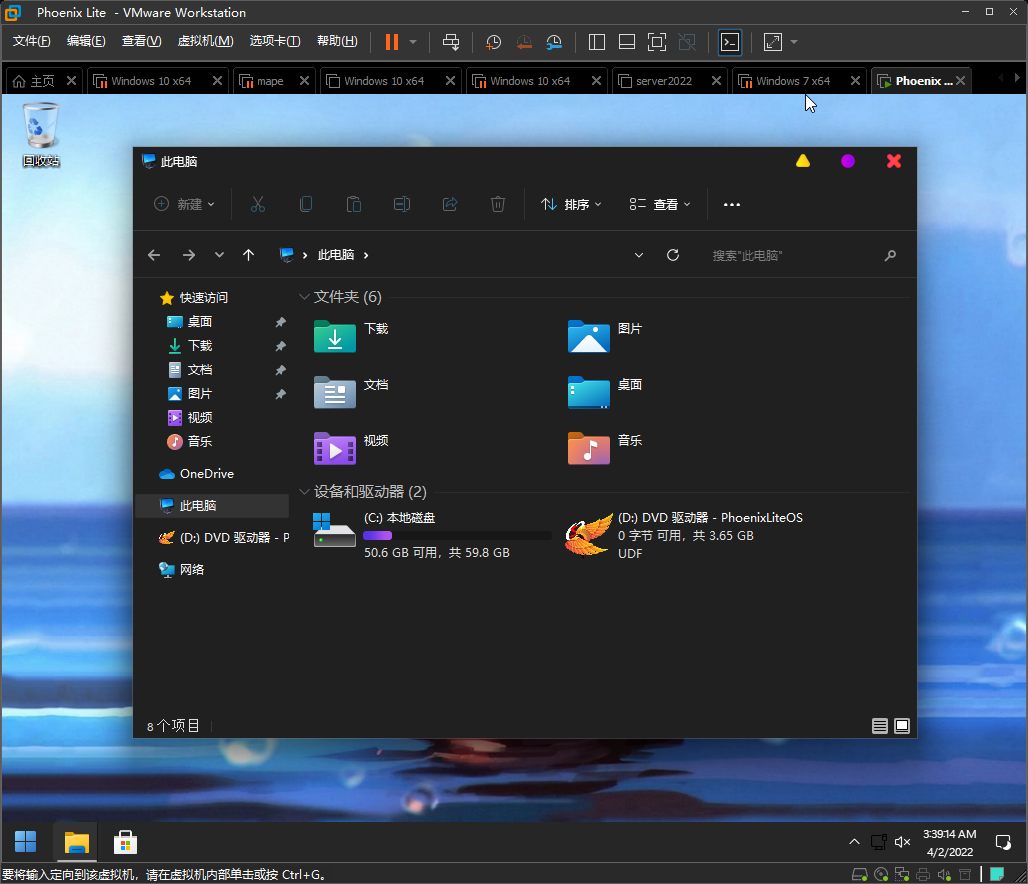Switch to large icons view in Explorer status bar
Screen dimensions: 1028x884
tap(902, 726)
